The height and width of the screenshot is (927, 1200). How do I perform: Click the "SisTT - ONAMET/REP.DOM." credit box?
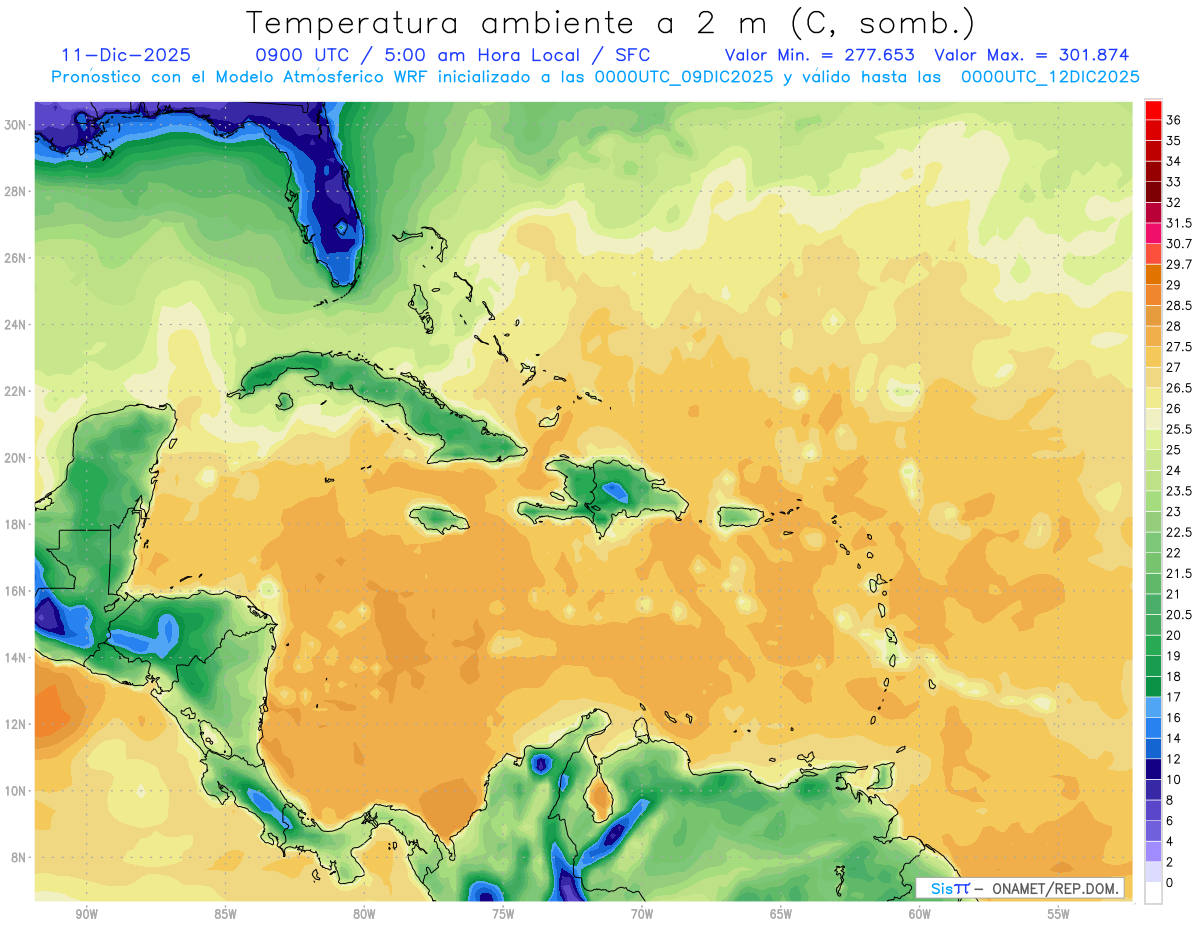[1019, 888]
